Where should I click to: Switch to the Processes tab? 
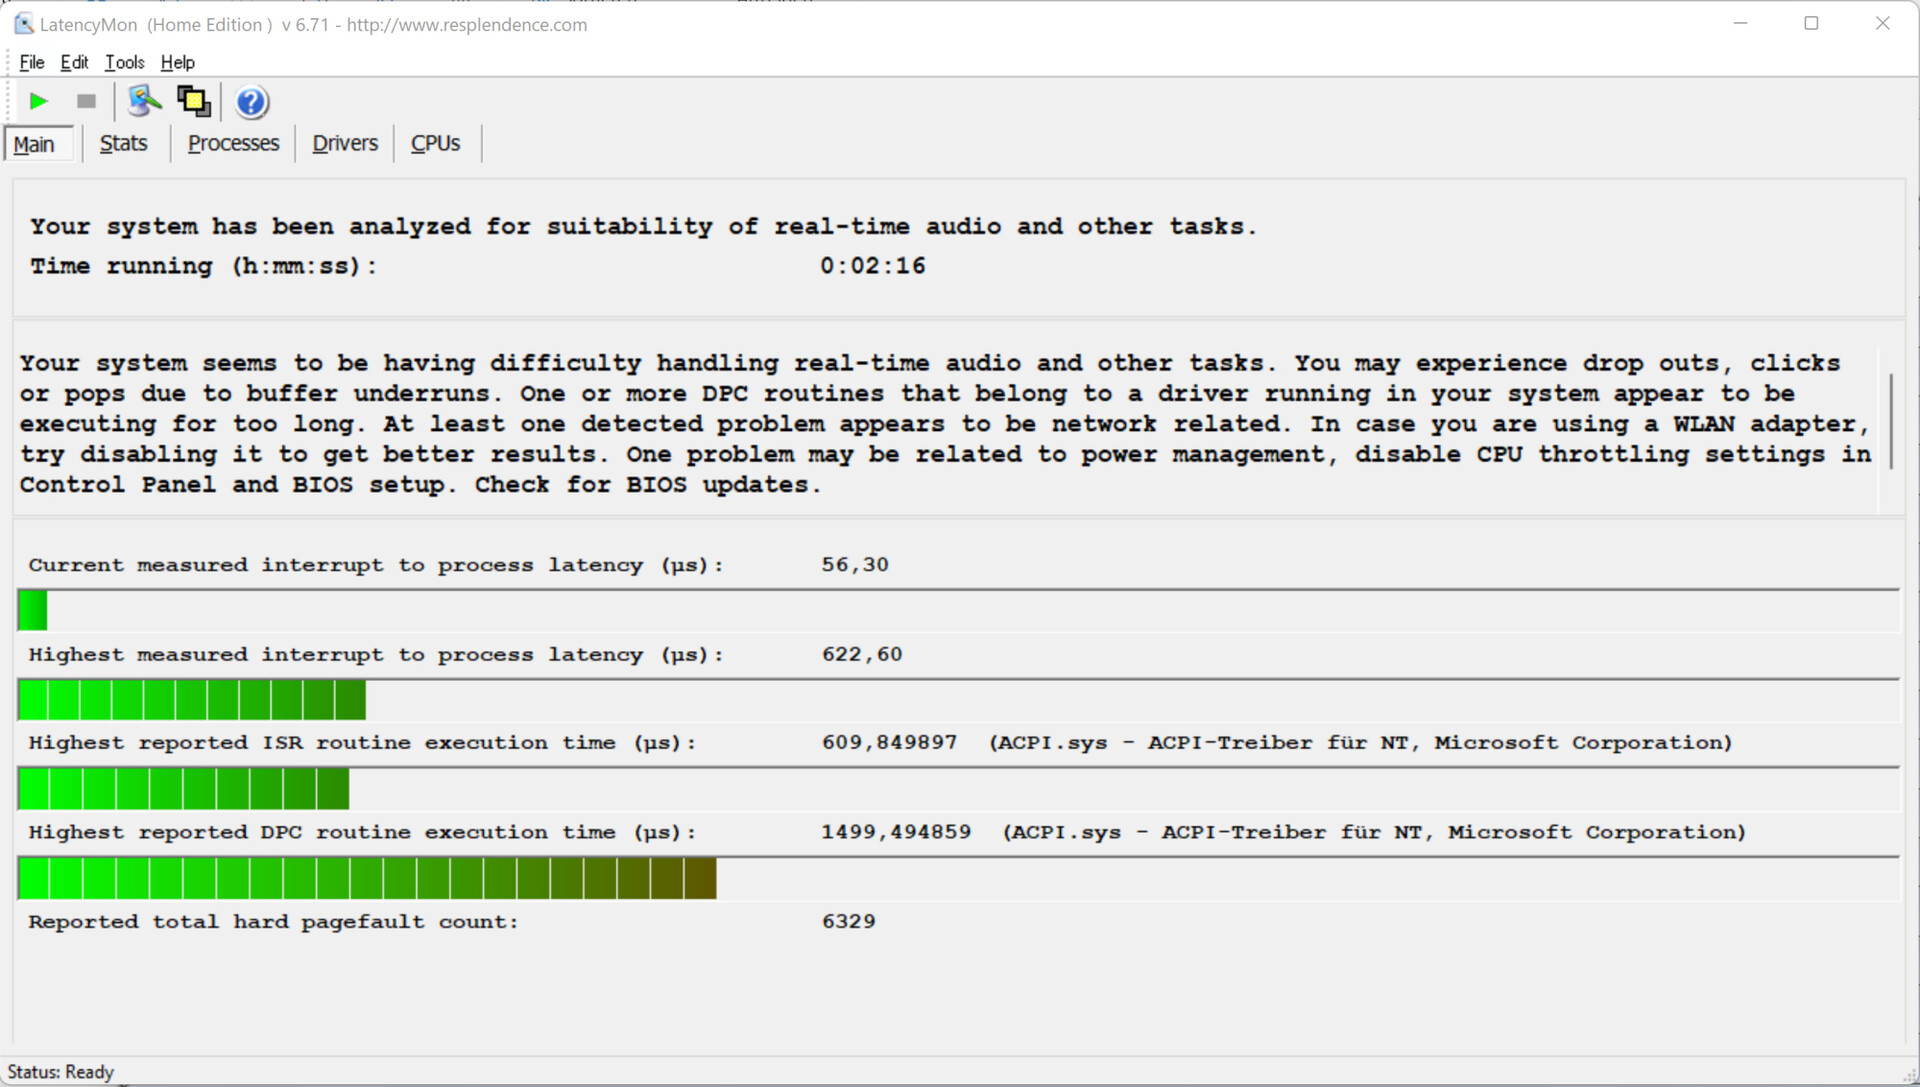tap(233, 143)
